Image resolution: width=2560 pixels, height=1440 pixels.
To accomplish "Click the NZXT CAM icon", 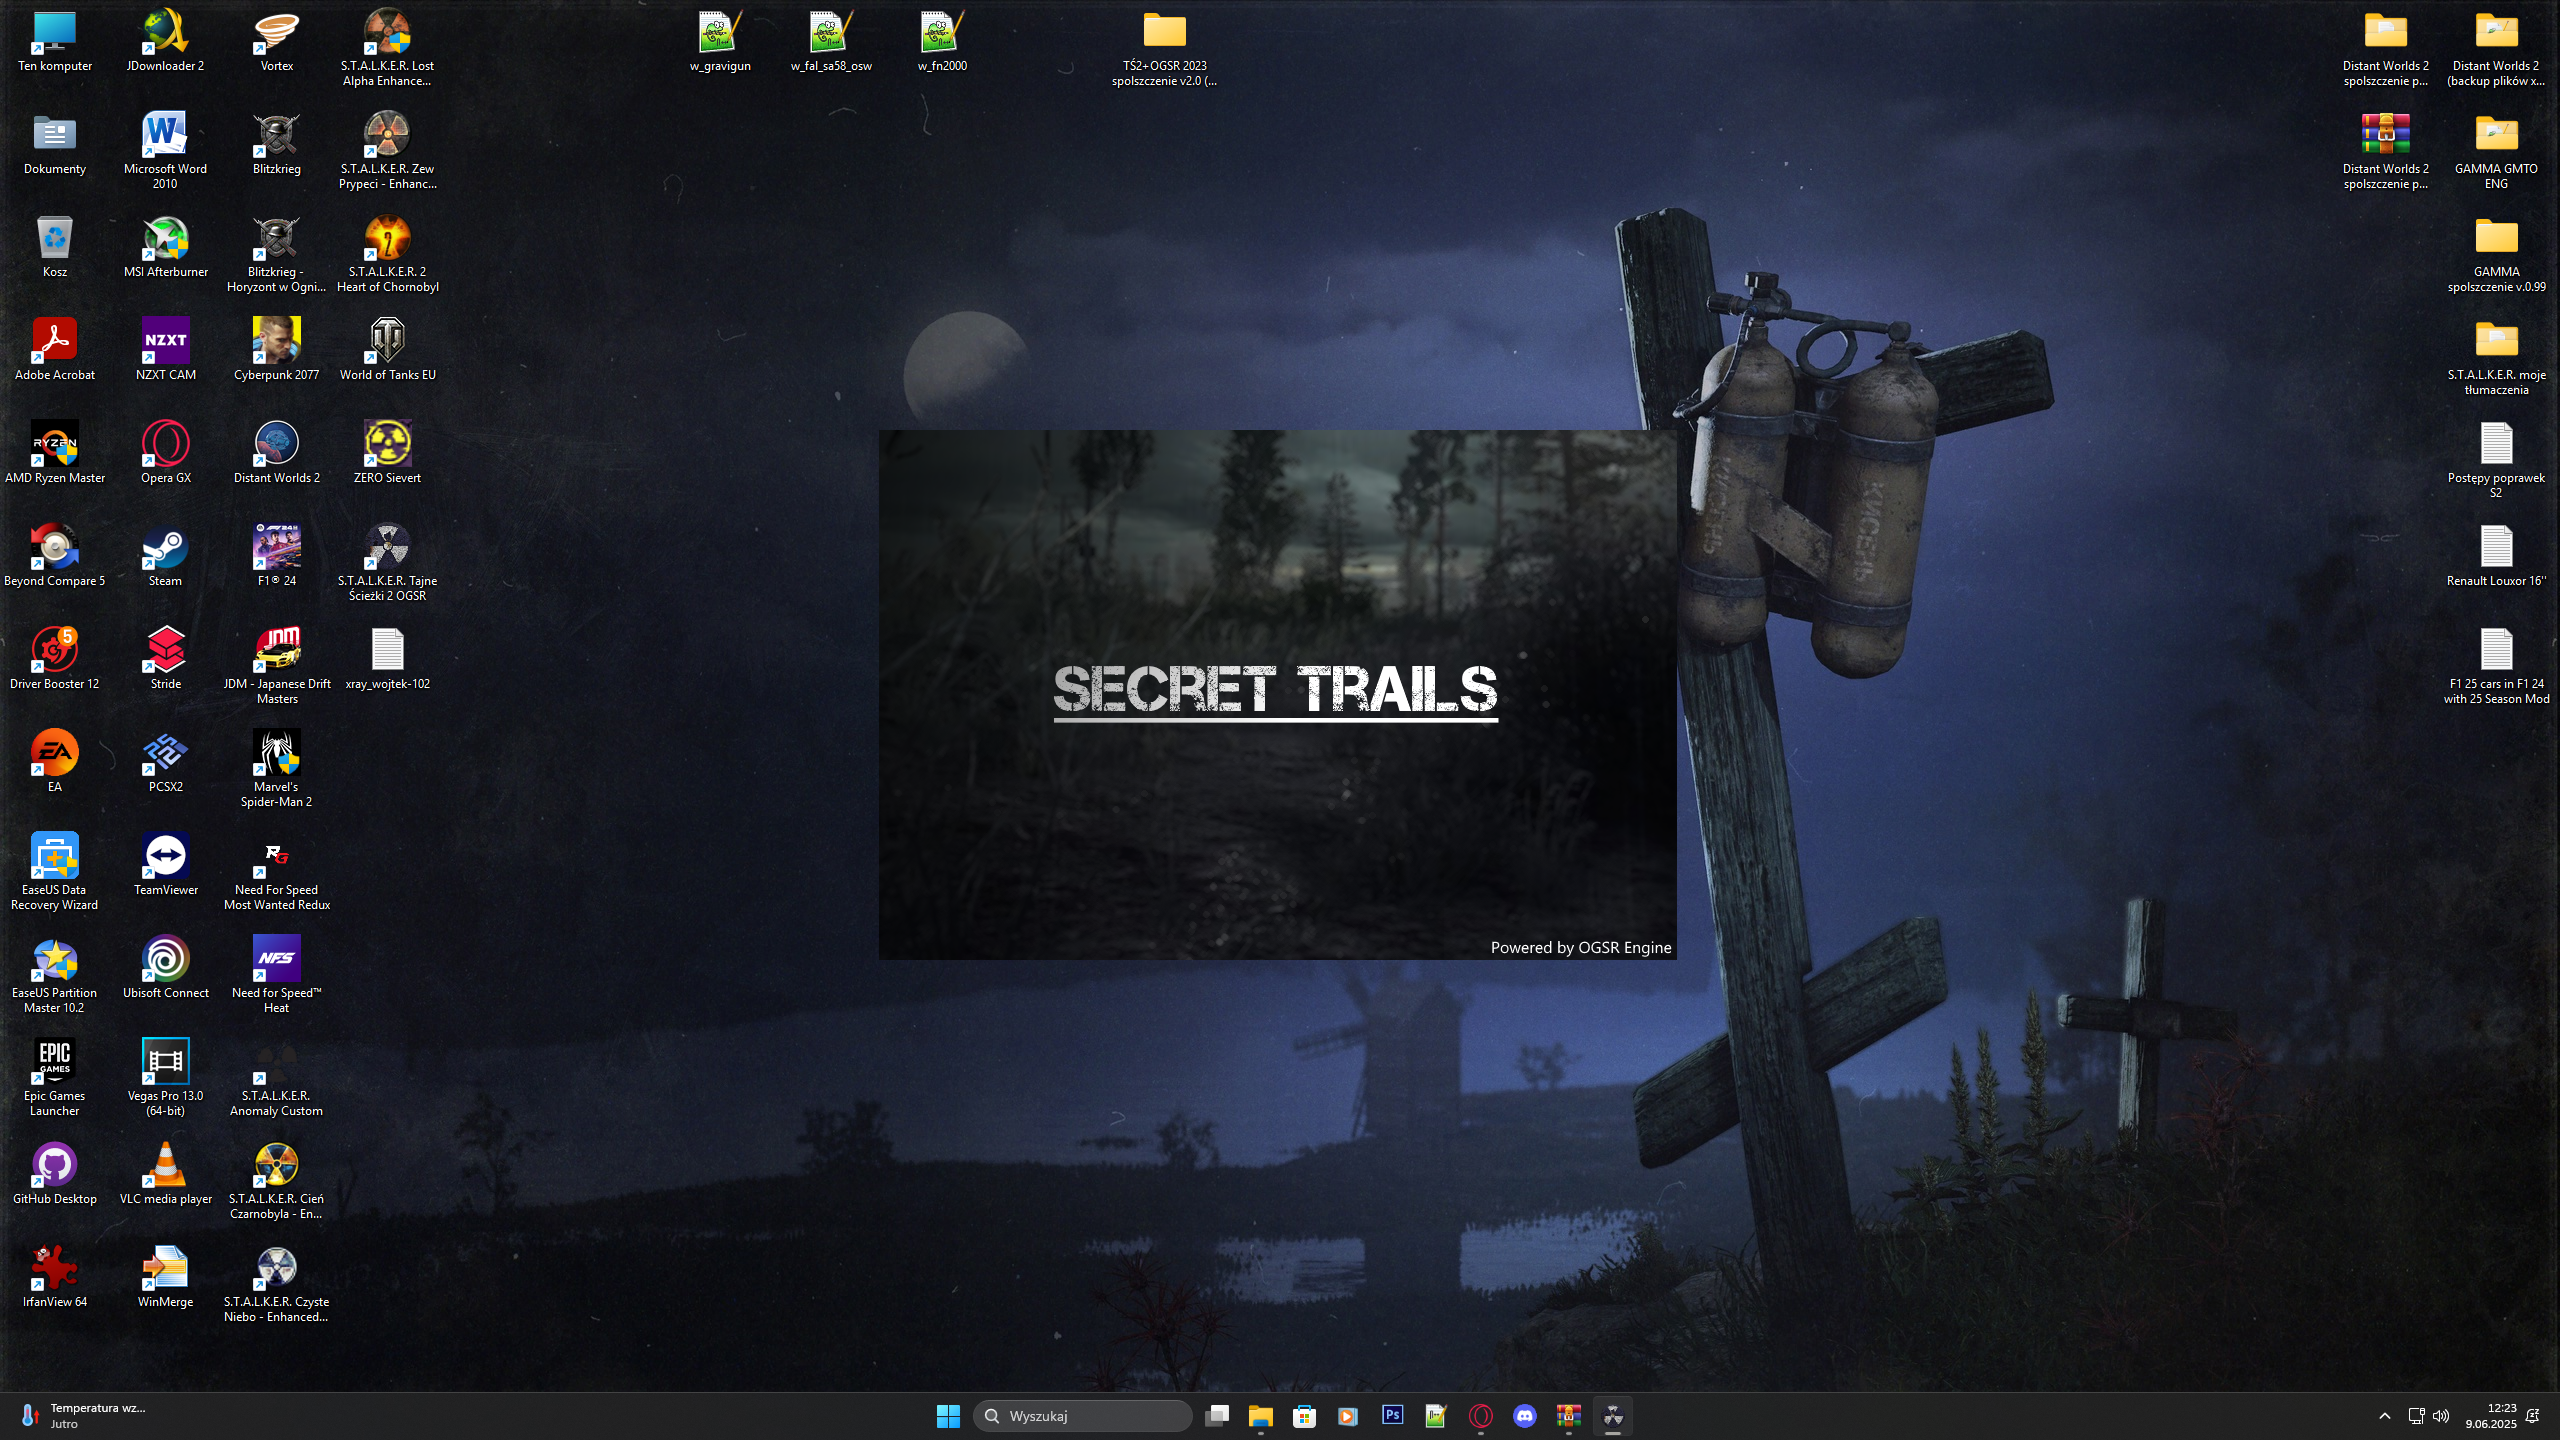I will coord(165,351).
